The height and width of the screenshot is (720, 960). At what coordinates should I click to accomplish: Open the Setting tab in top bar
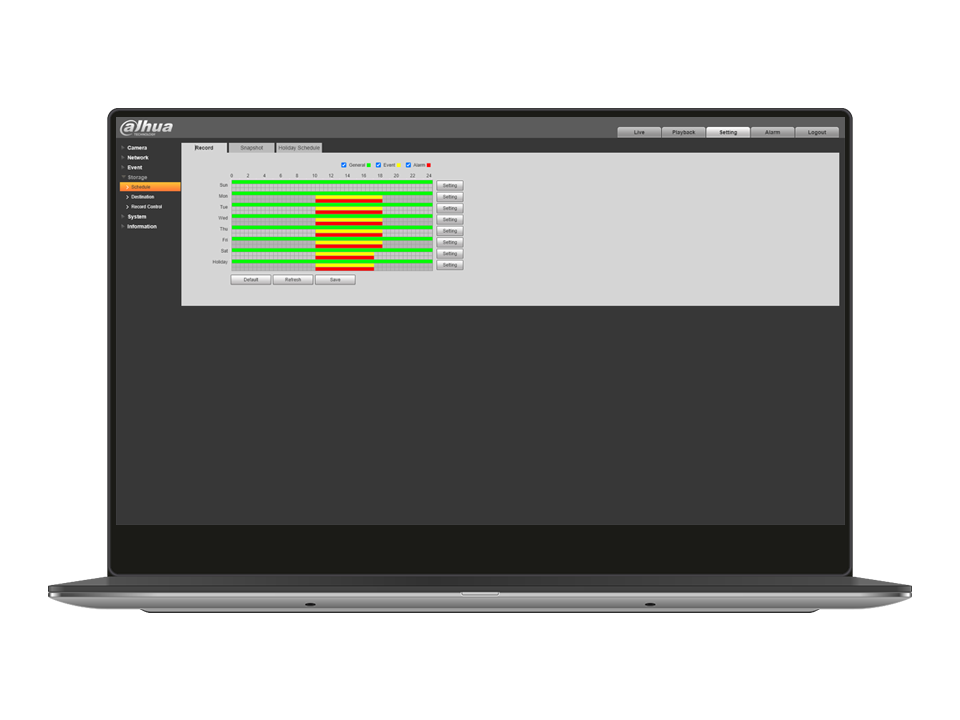(728, 132)
